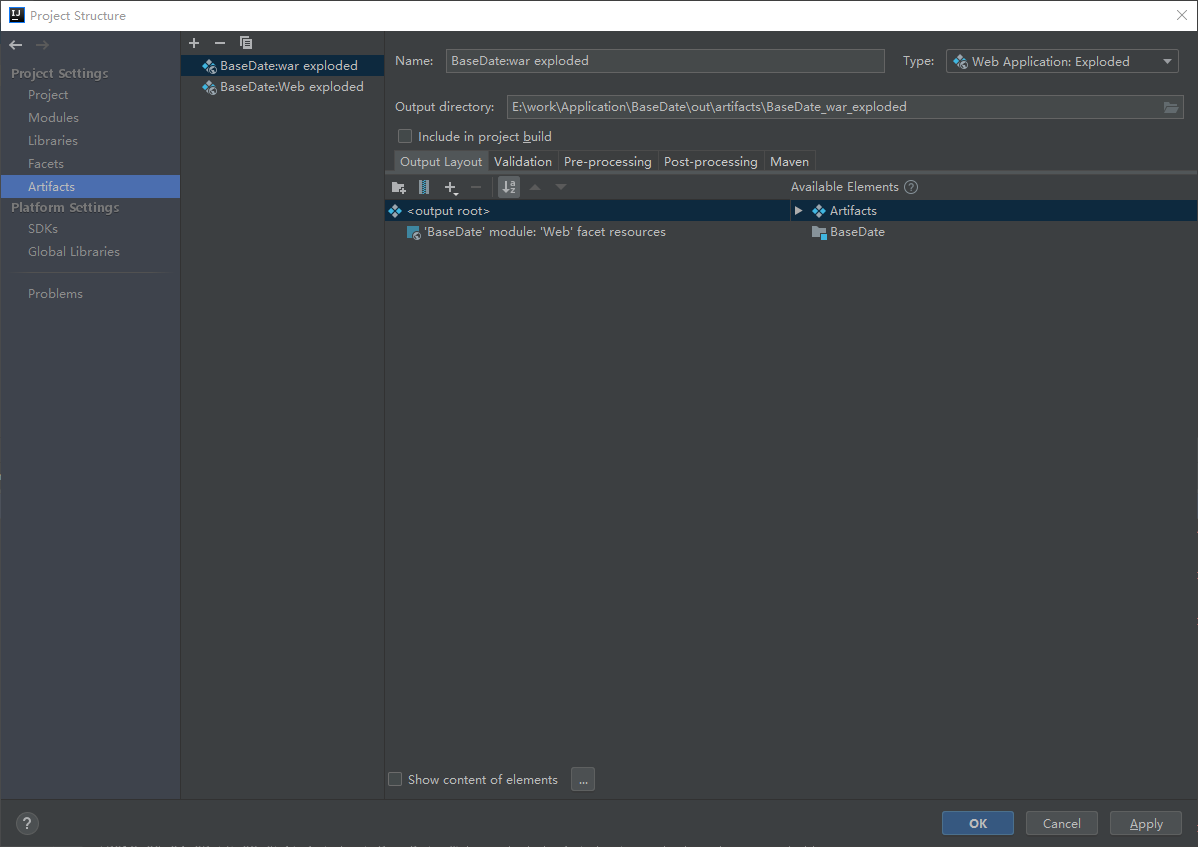Open Facets settings
Screen dimensions: 1198x847
(x=46, y=163)
